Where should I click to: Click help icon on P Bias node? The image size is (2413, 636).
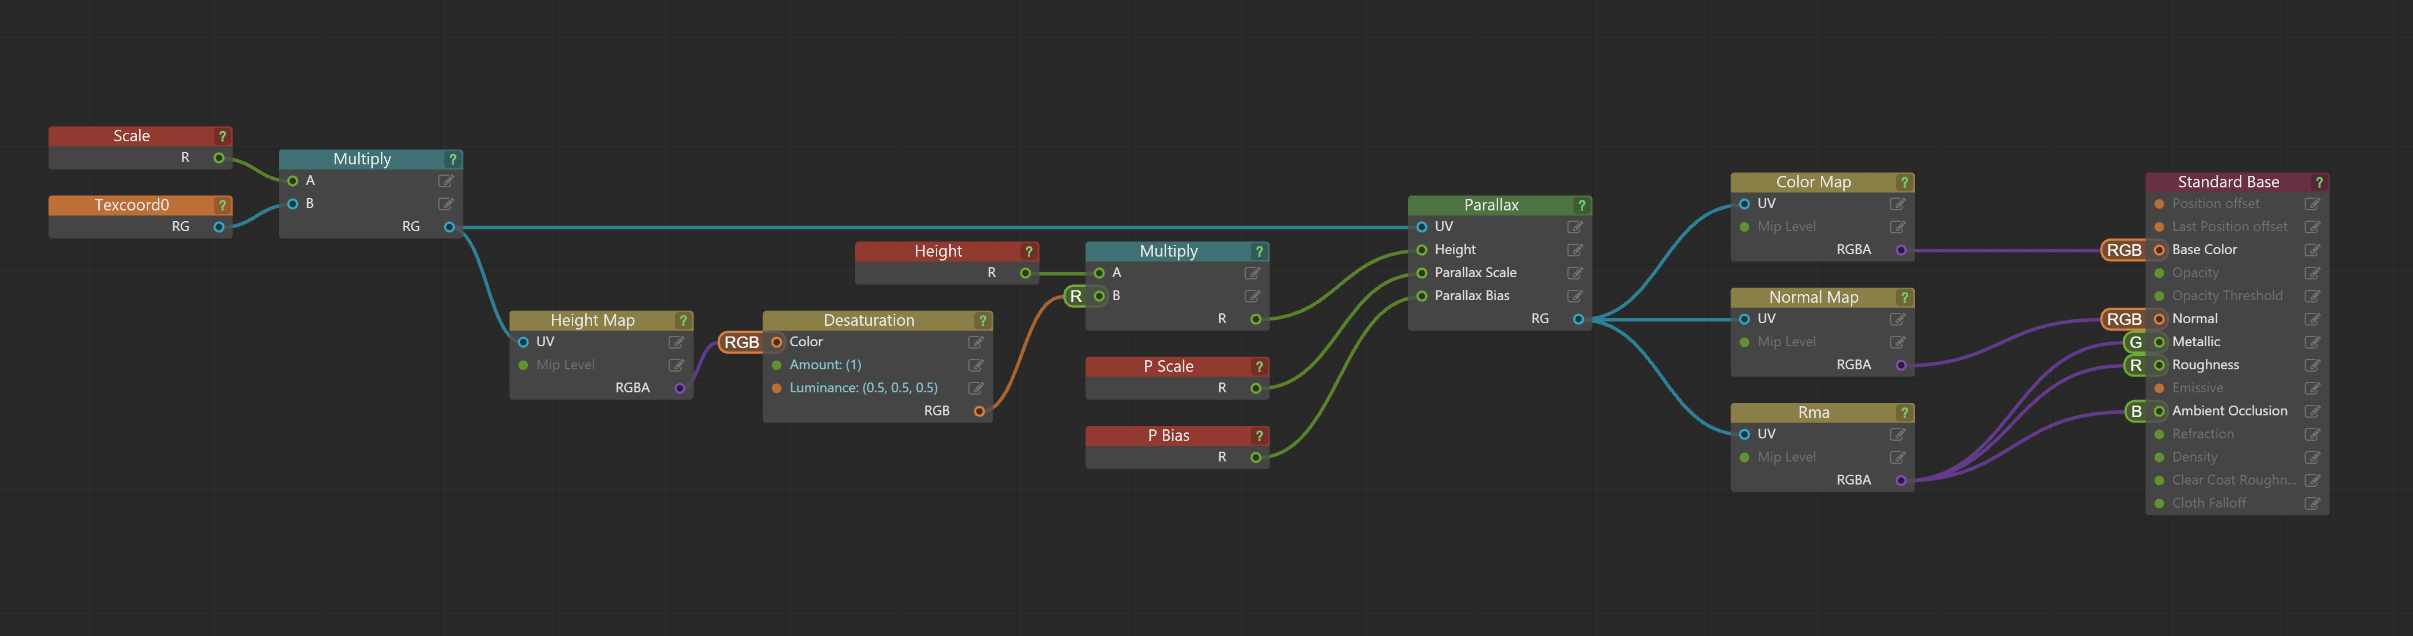coord(1258,436)
